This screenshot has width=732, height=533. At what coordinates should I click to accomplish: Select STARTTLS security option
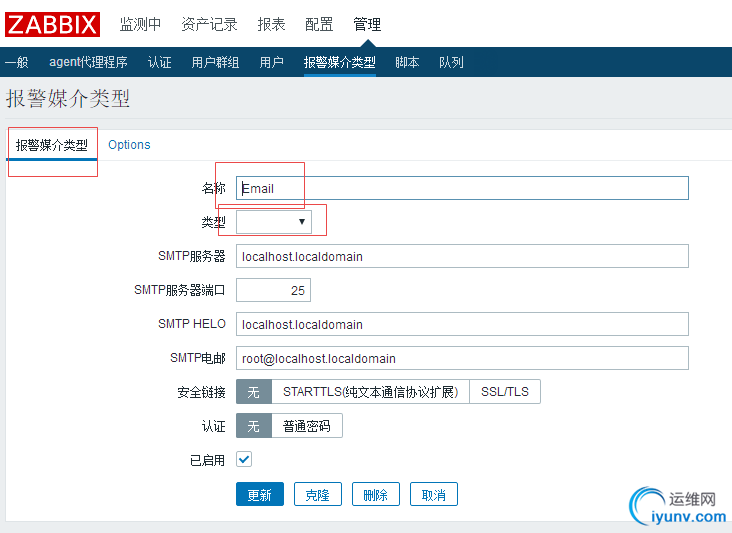pos(370,392)
